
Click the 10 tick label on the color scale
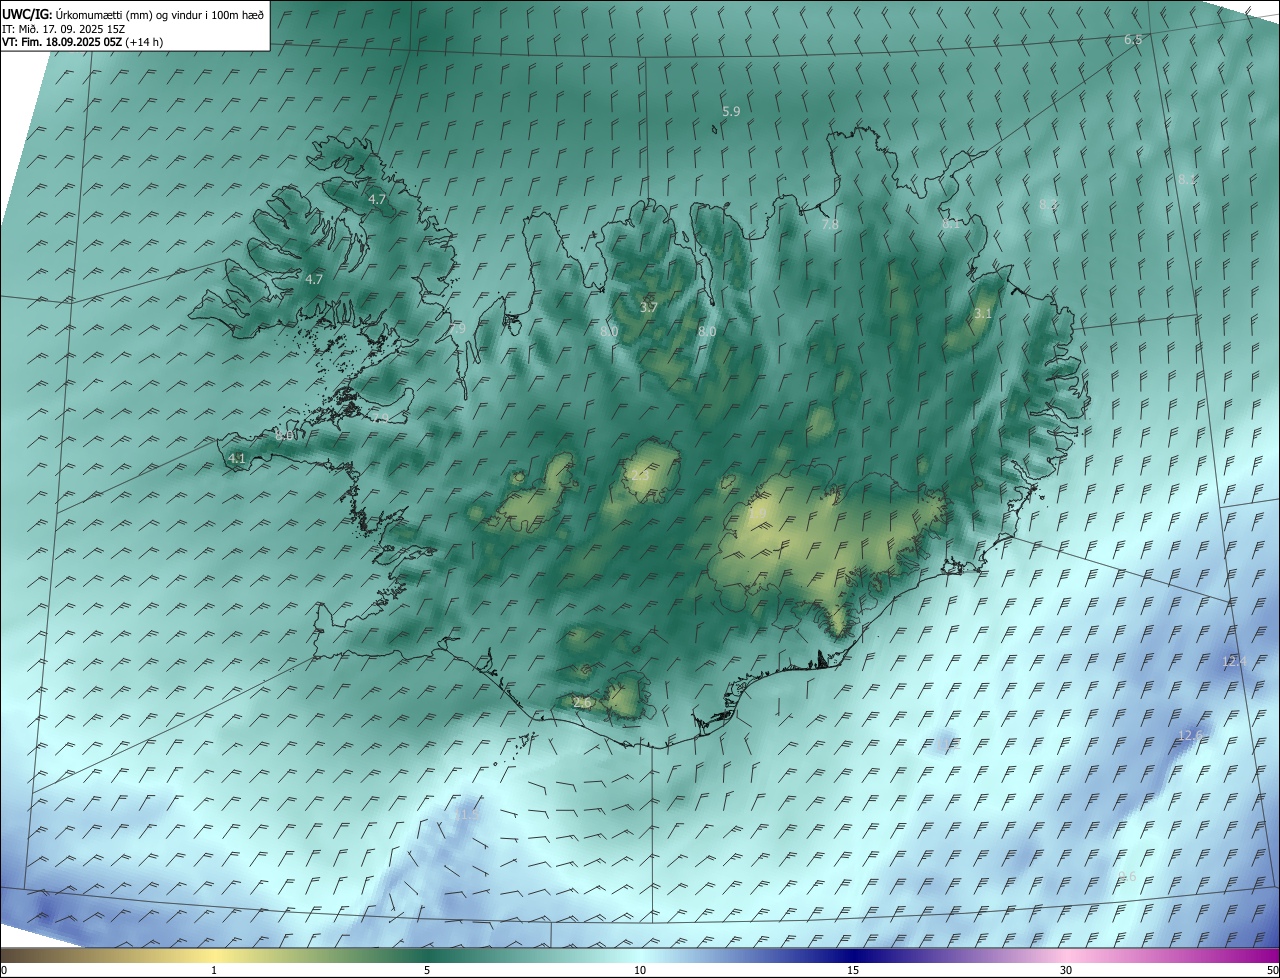point(640,970)
